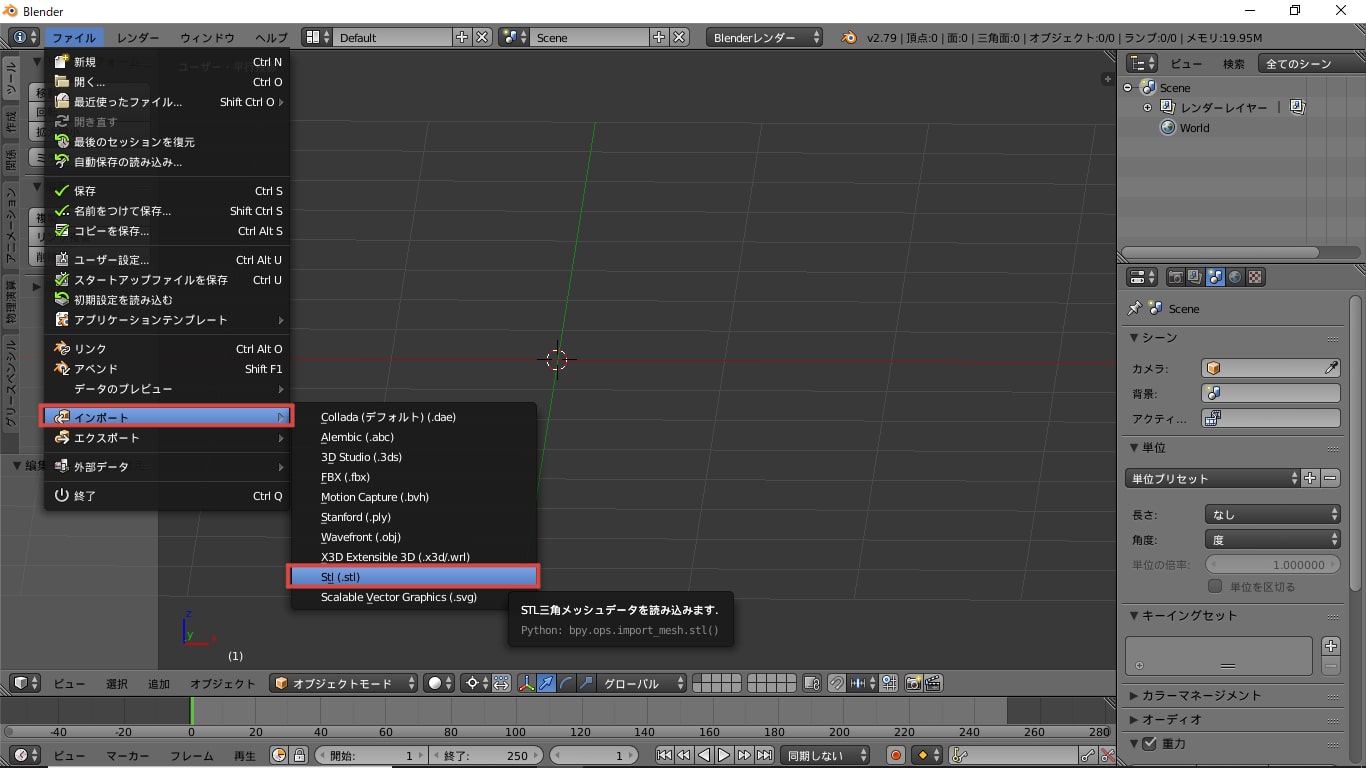Click the Scene pin icon in Properties

1134,308
